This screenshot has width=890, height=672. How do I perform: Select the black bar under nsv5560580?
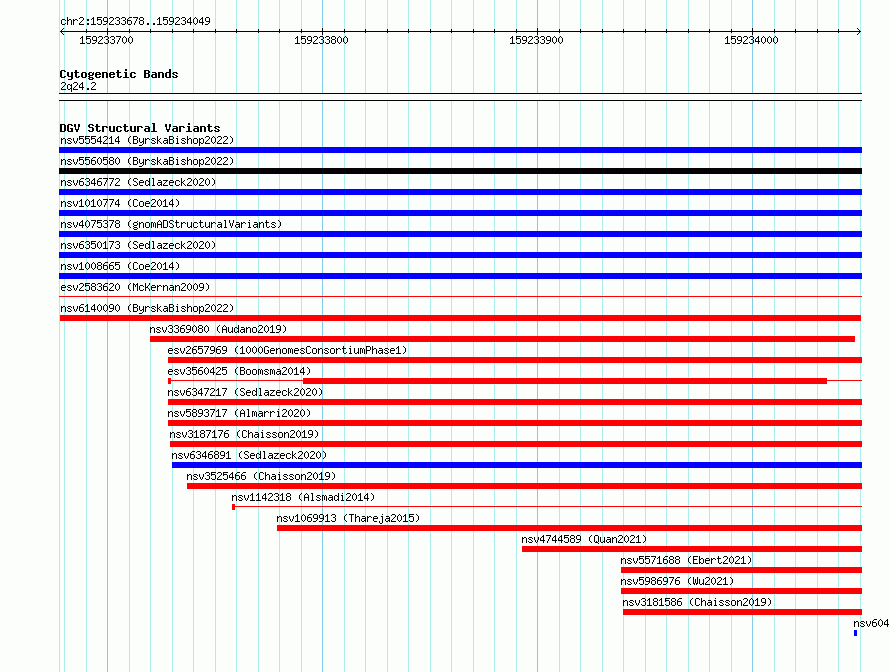coord(460,171)
